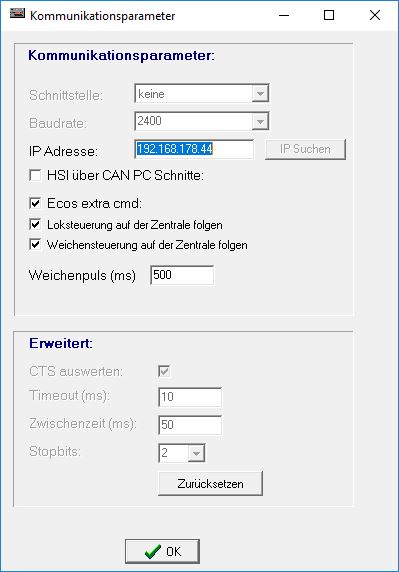Click the app icon in the title bar

(x=17, y=14)
